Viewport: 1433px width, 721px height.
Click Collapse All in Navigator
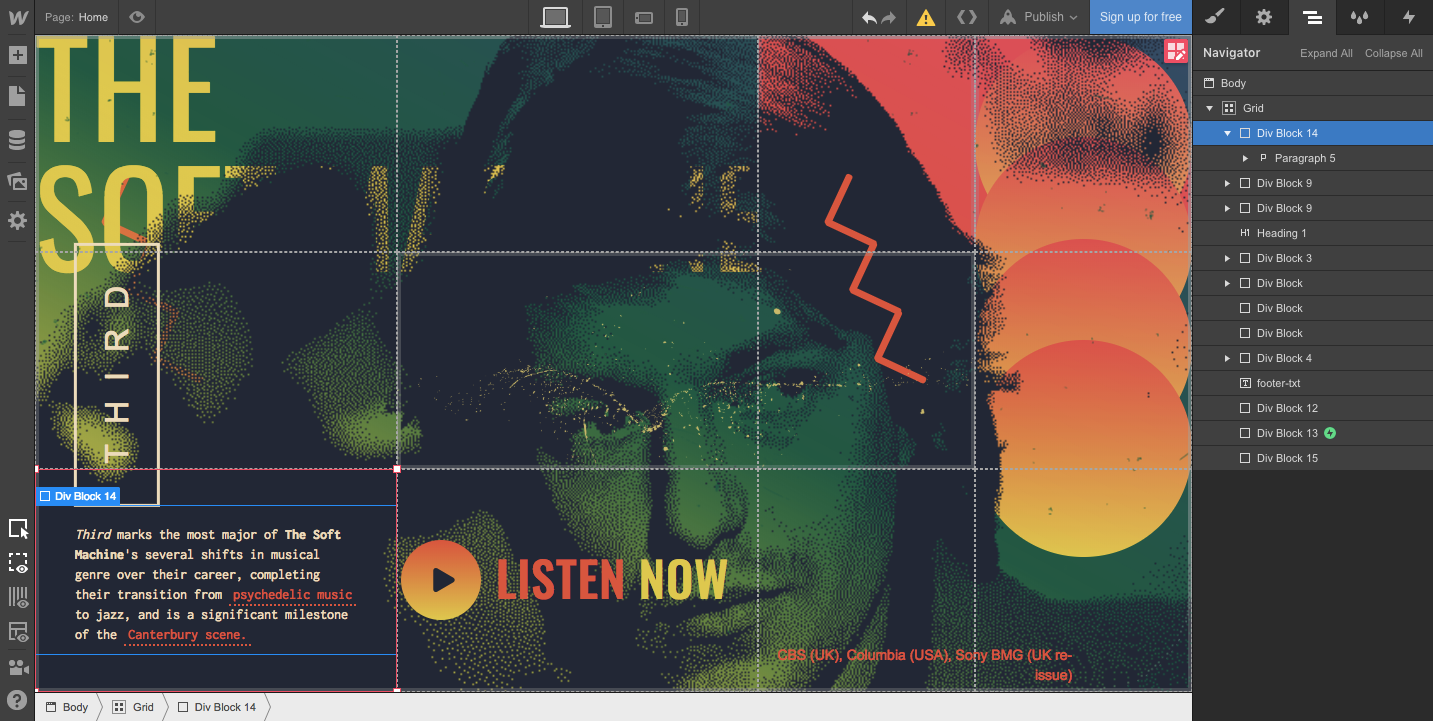pos(1394,53)
